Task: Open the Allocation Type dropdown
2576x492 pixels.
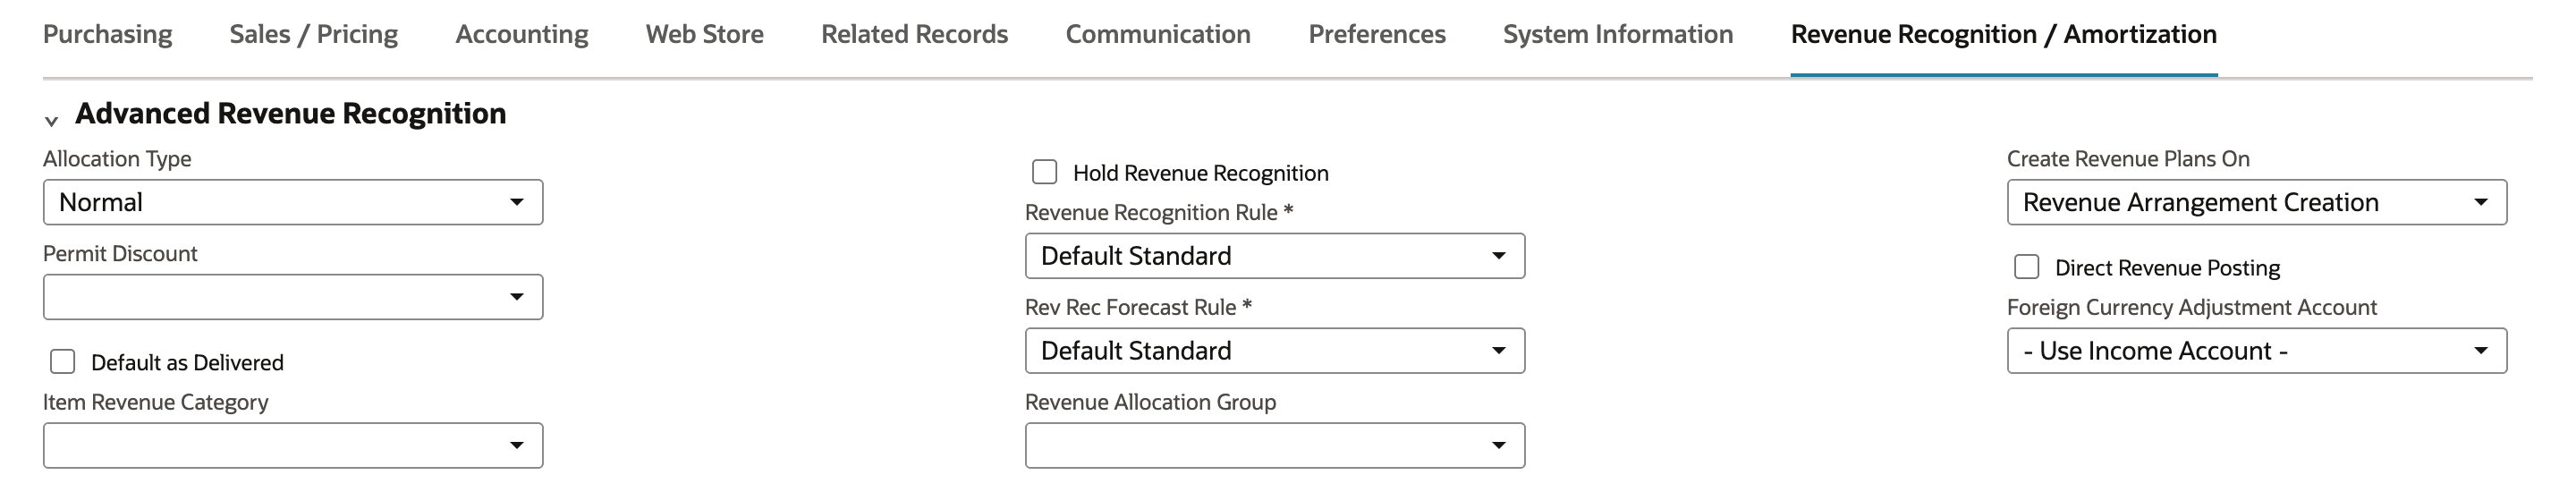Action: pyautogui.click(x=293, y=202)
